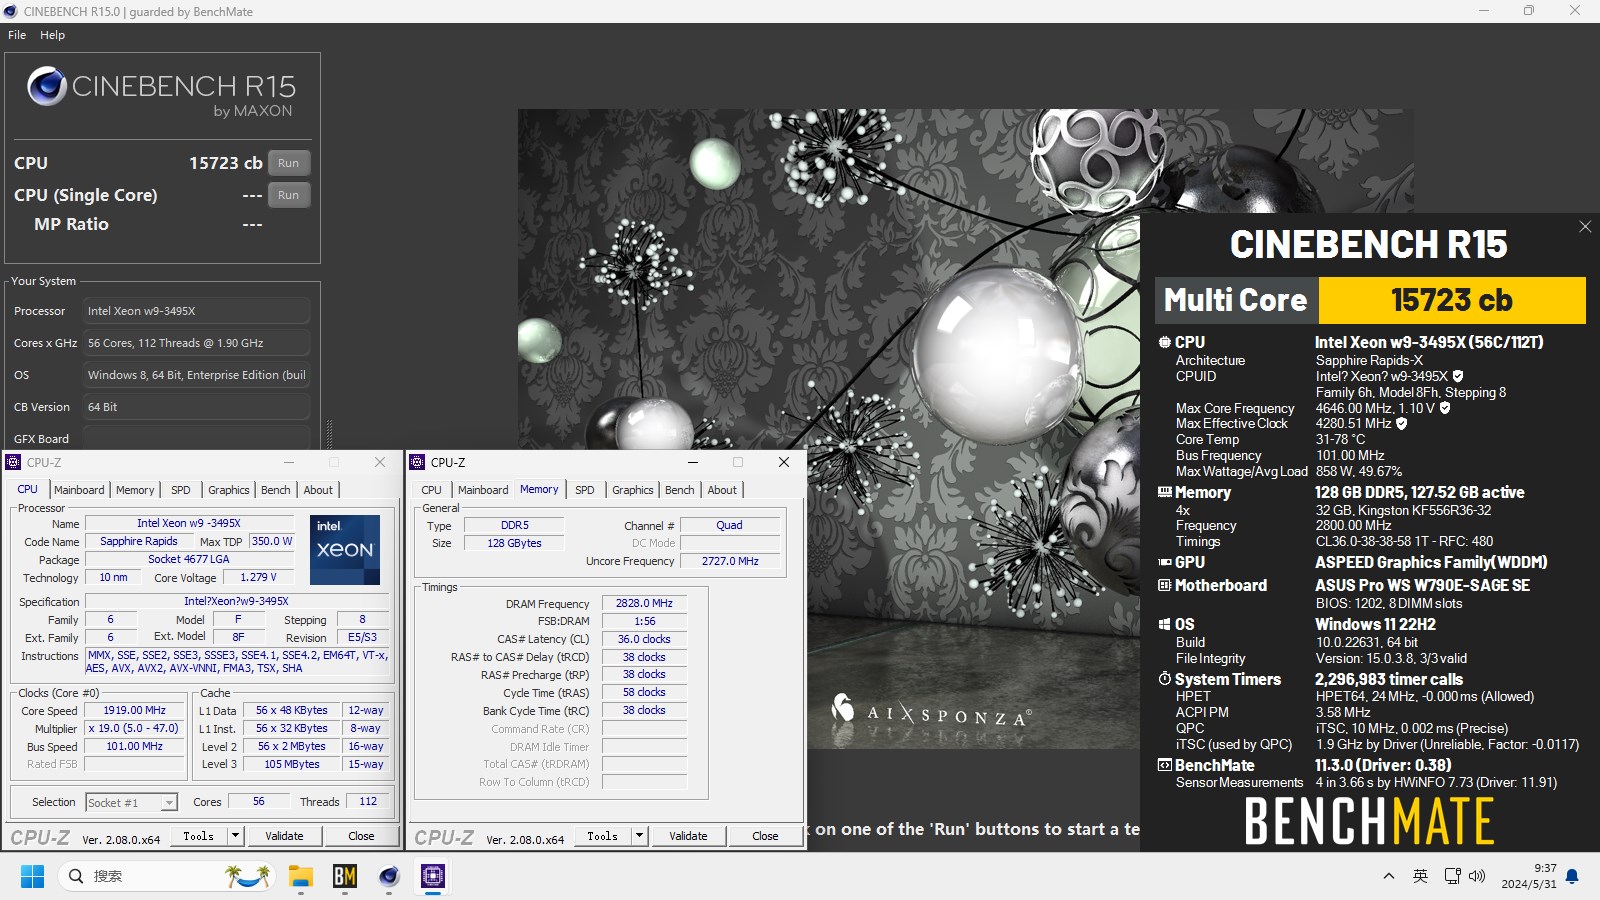
Task: Click the input language indicator 英
Action: point(1420,876)
